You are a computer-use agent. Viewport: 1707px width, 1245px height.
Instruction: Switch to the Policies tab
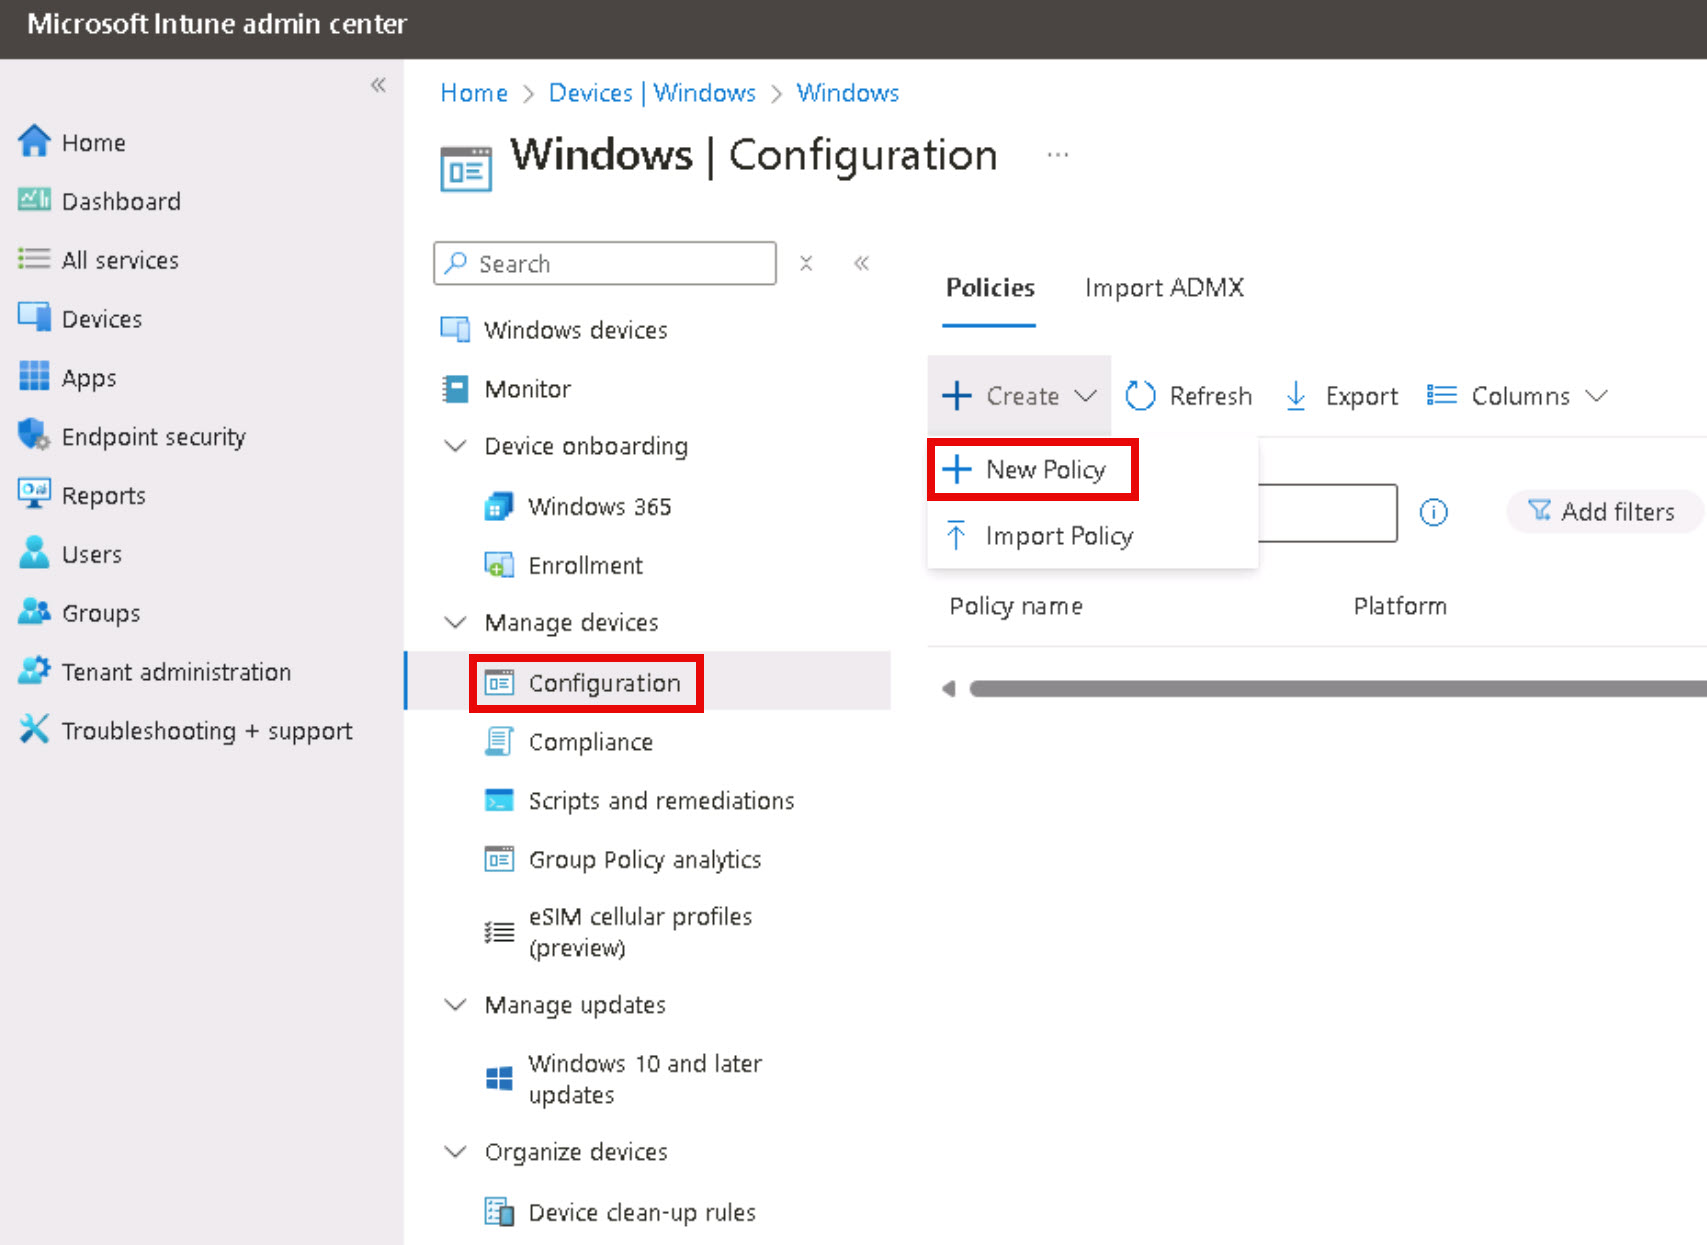click(990, 288)
